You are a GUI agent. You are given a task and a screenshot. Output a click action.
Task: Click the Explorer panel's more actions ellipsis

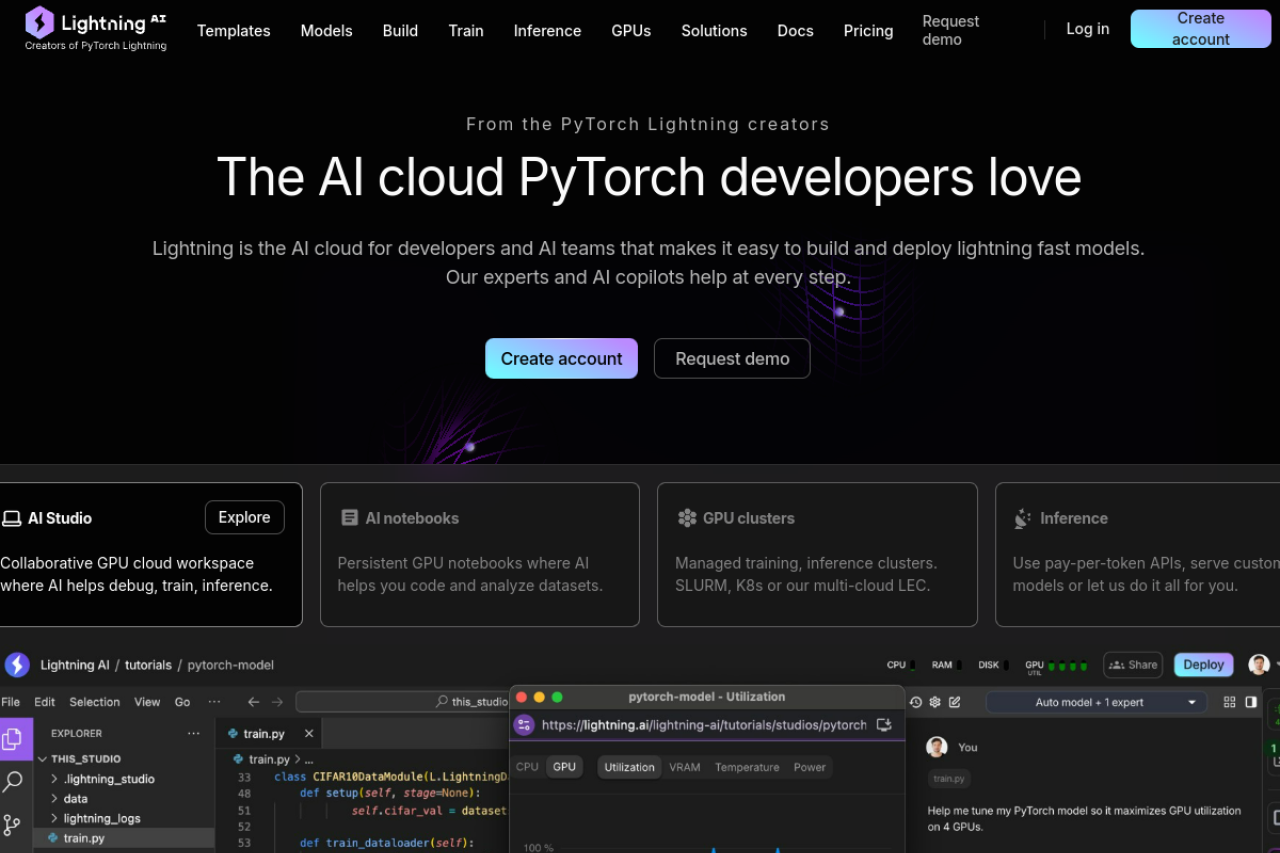193,733
